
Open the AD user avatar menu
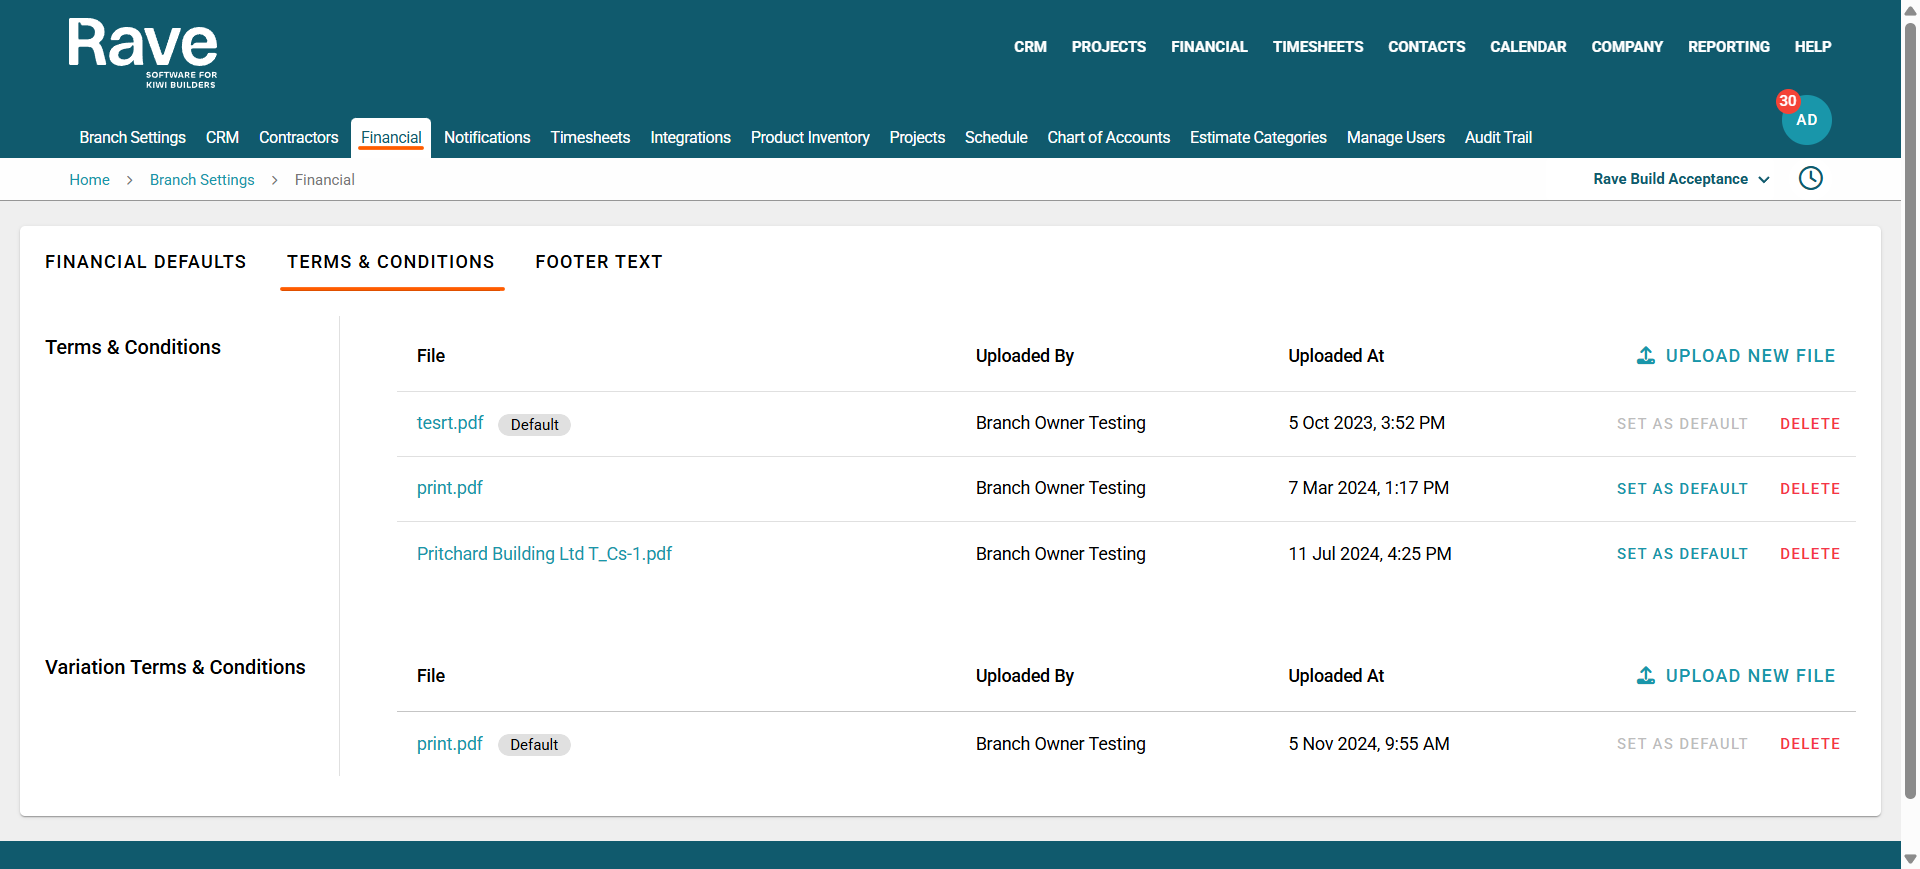(x=1807, y=121)
